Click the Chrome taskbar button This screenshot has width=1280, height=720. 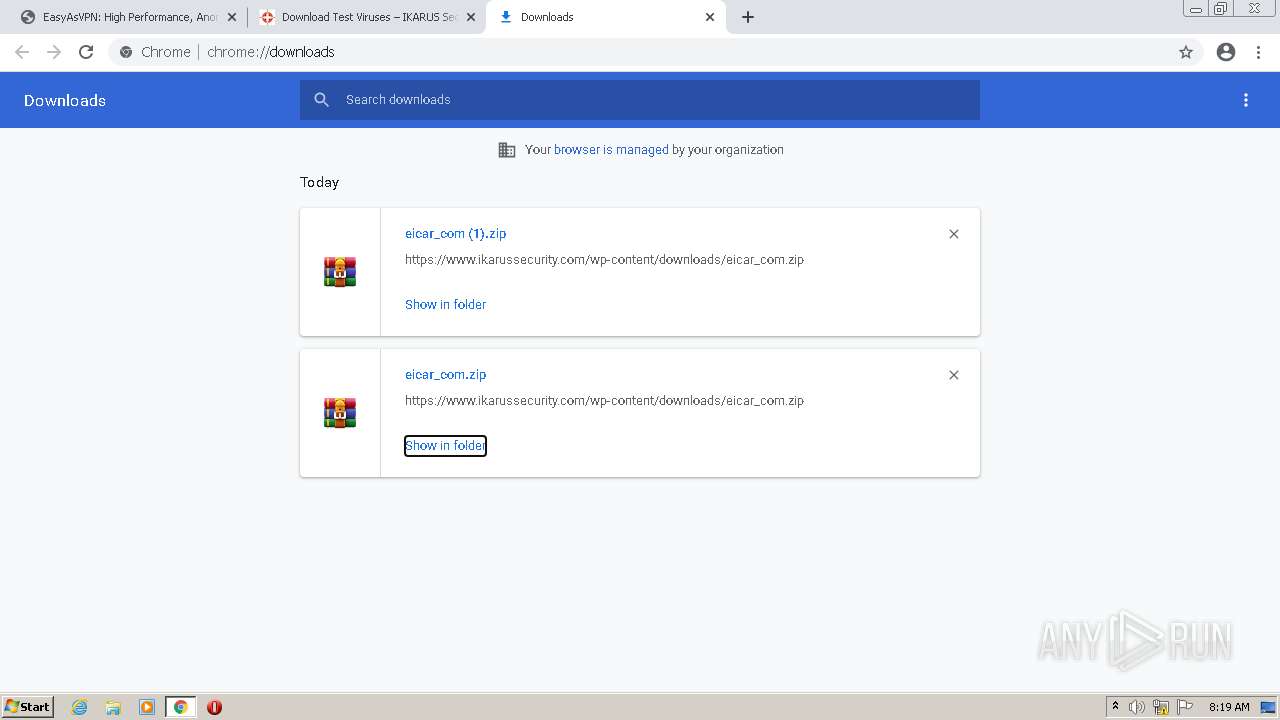point(181,707)
